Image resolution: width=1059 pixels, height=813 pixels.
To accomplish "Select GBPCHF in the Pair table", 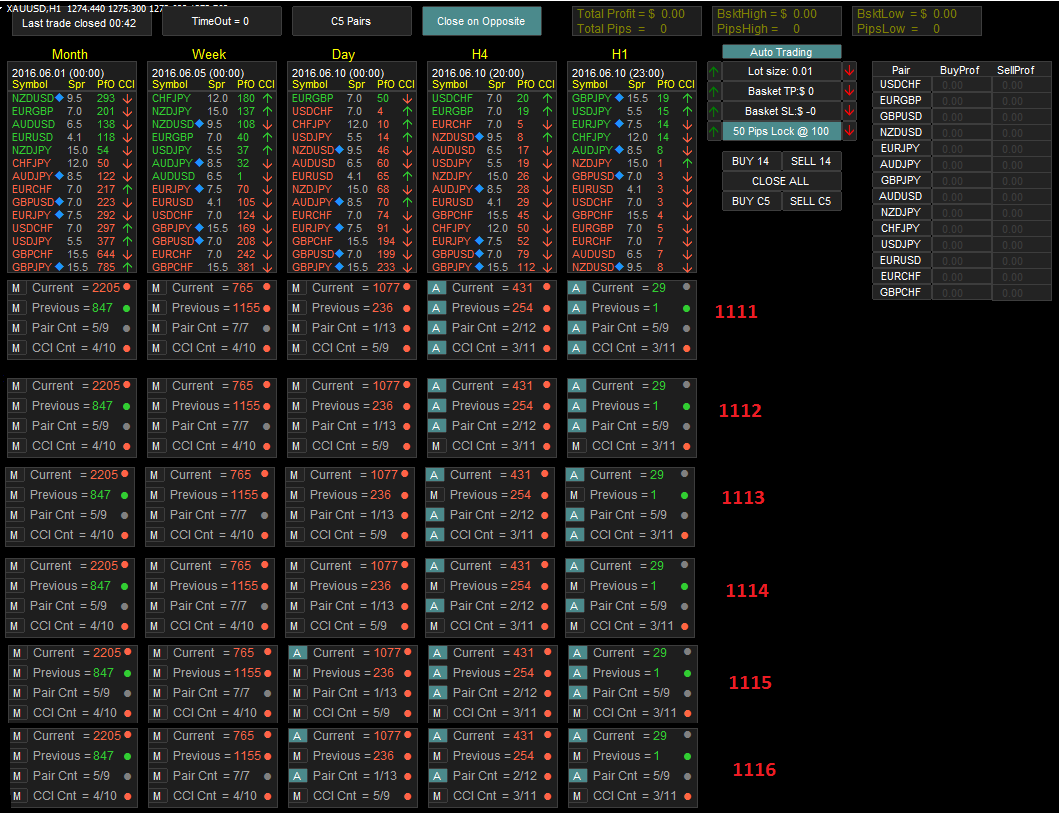I will point(902,292).
